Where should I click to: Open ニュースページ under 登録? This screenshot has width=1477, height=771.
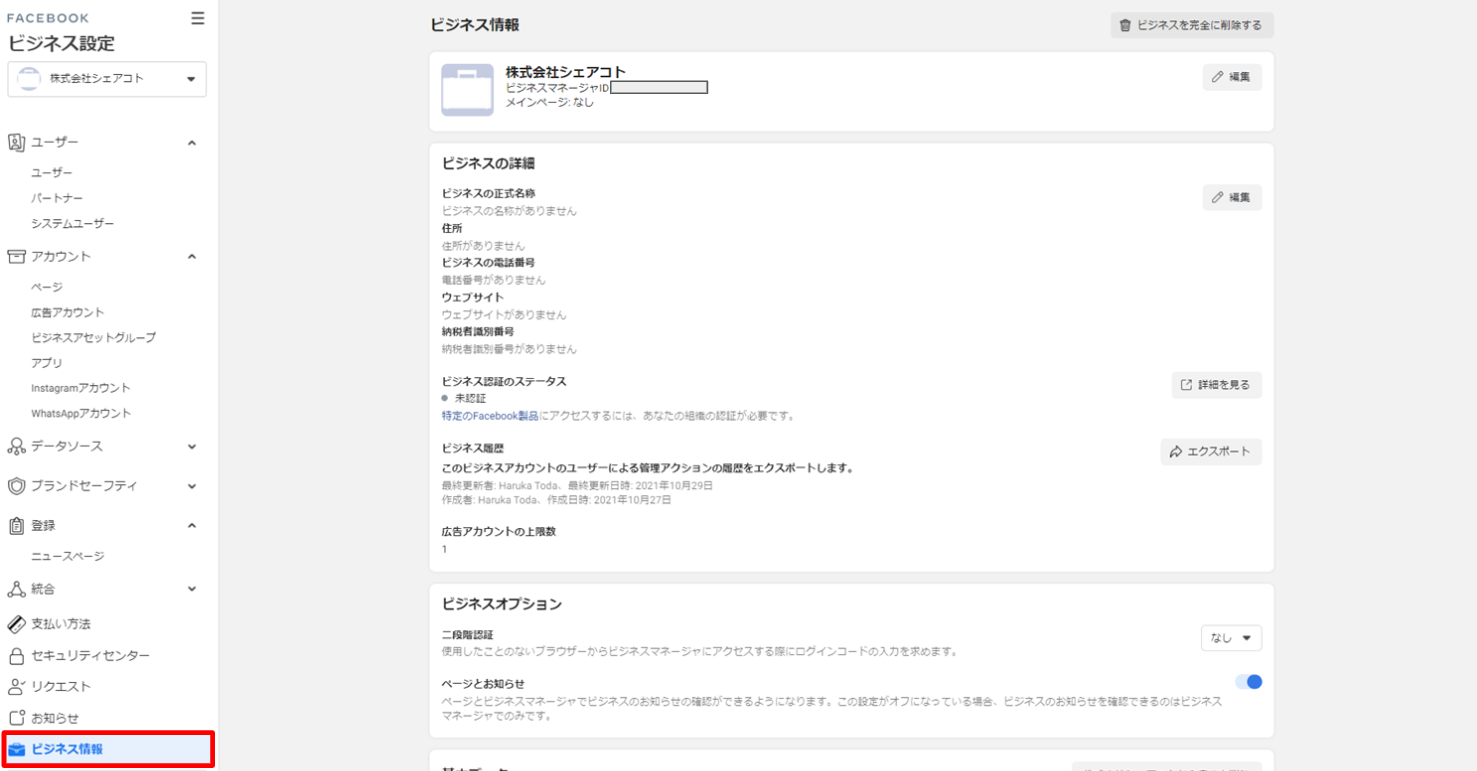coord(68,556)
